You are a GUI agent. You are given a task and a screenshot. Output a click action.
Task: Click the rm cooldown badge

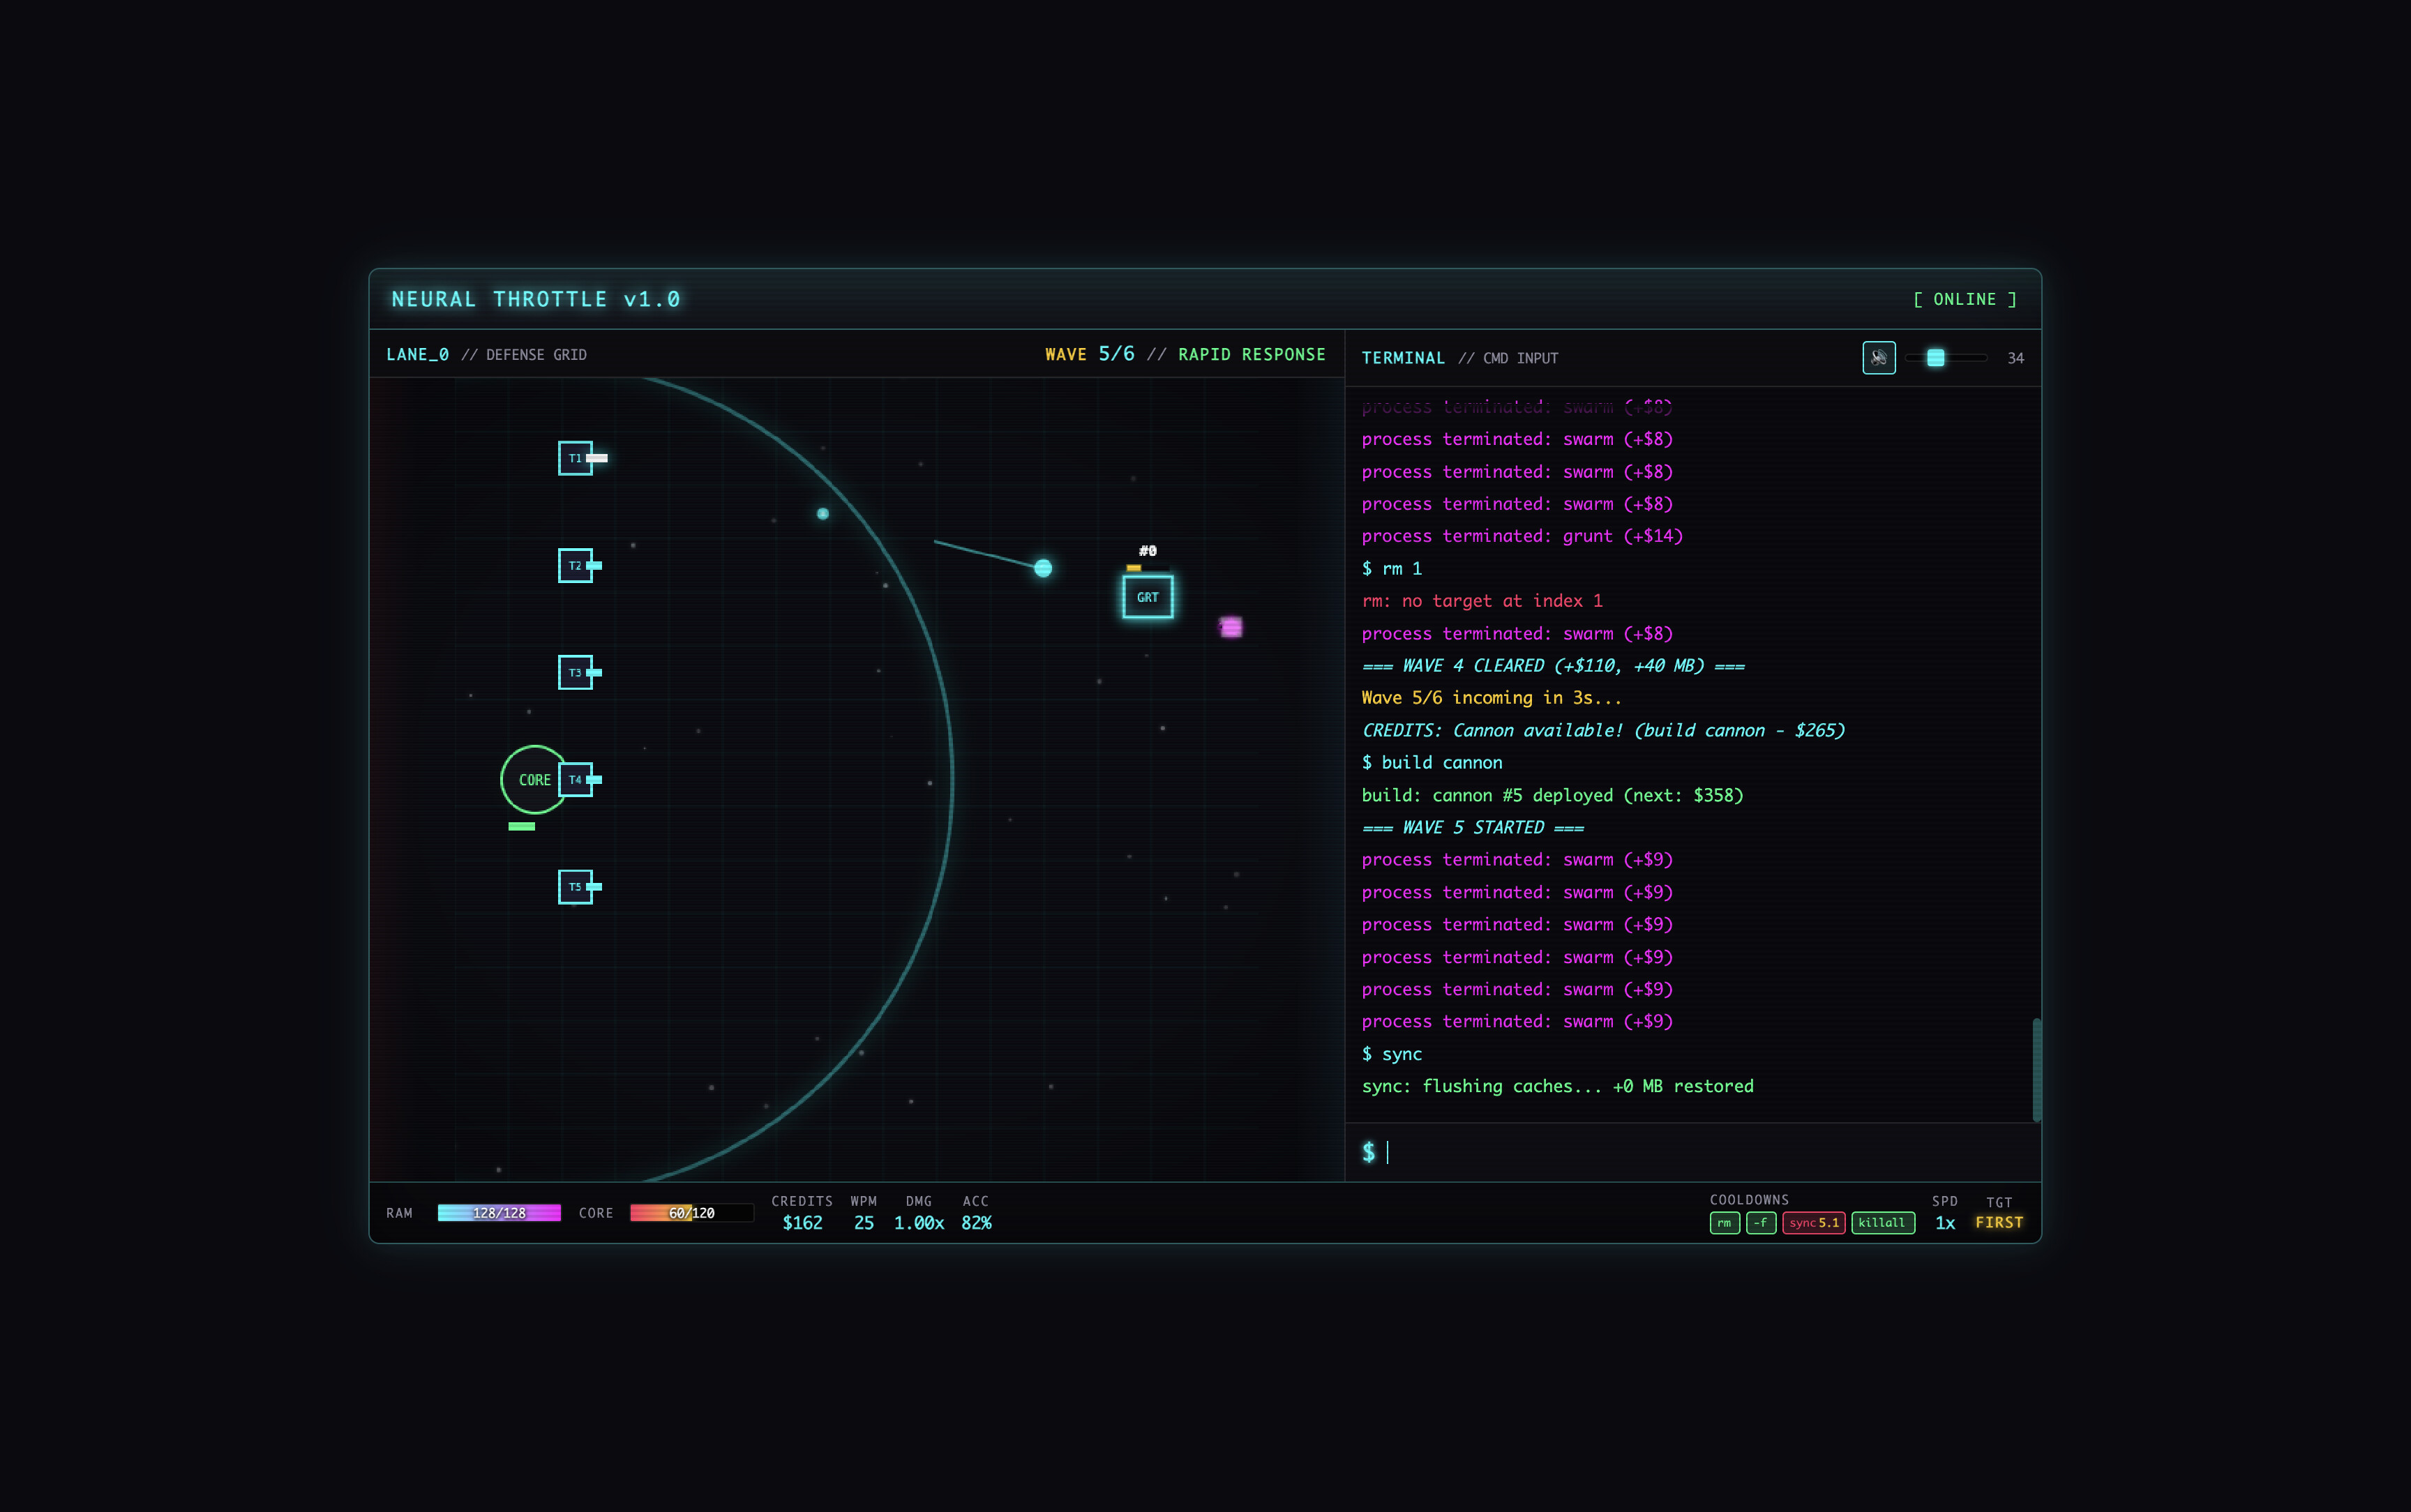point(1724,1223)
